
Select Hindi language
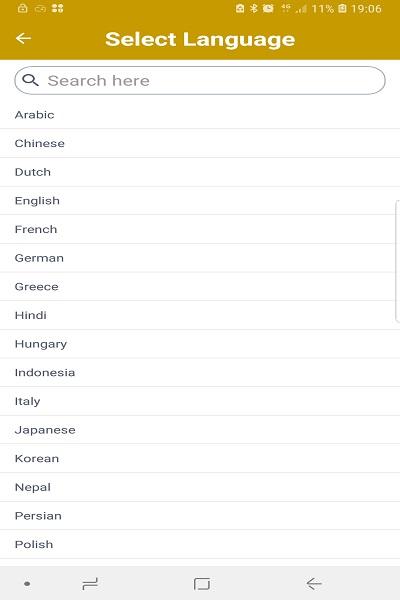200,315
